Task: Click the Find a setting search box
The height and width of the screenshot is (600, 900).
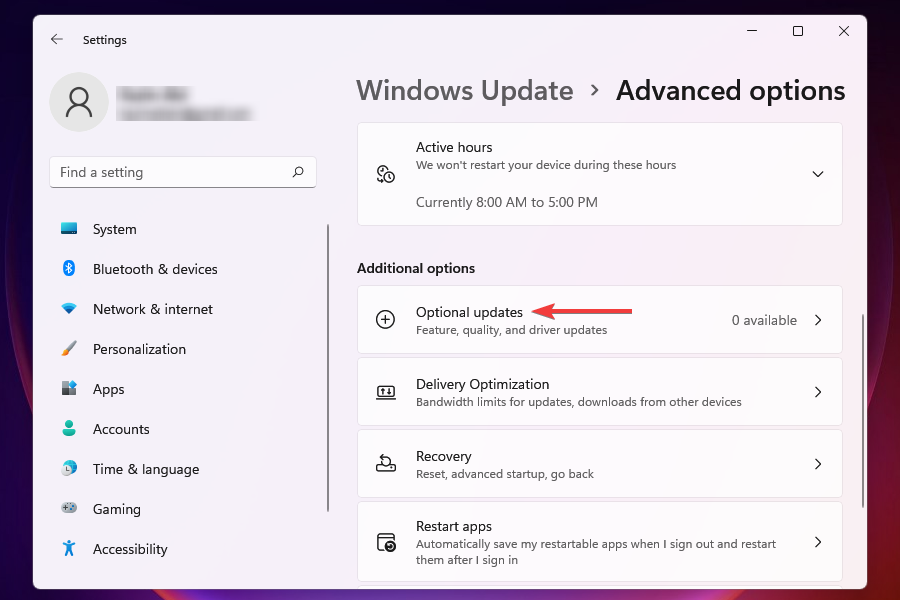Action: pos(170,172)
